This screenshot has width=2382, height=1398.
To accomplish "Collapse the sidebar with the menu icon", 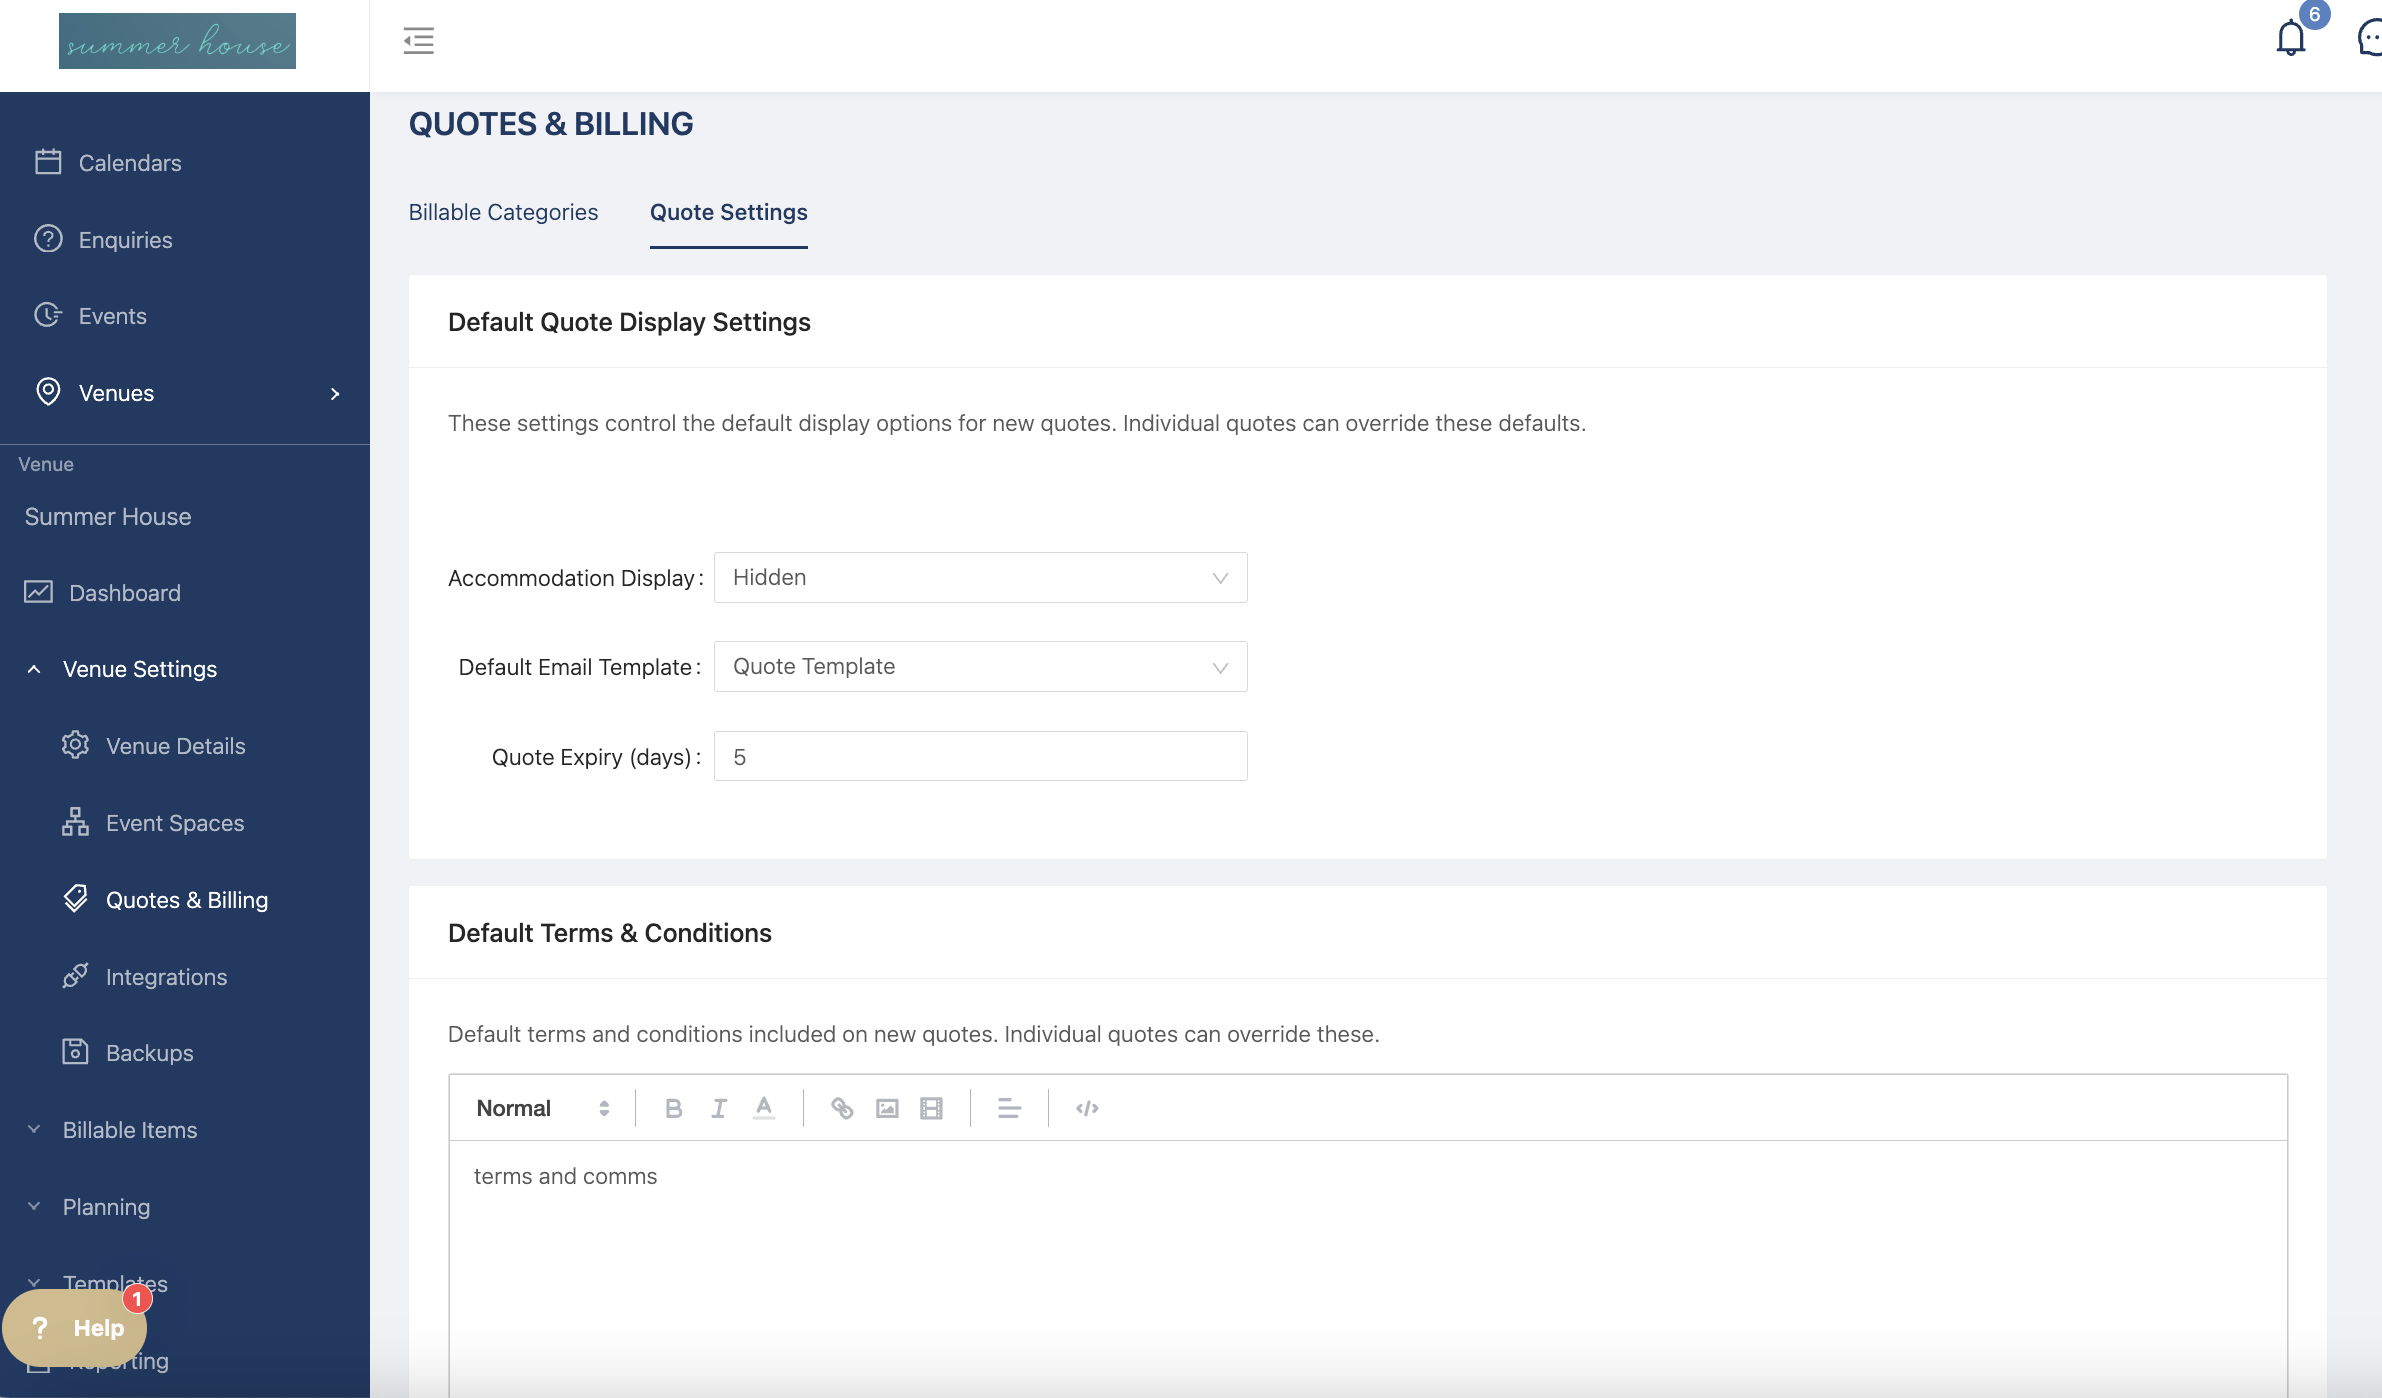I will coord(418,41).
